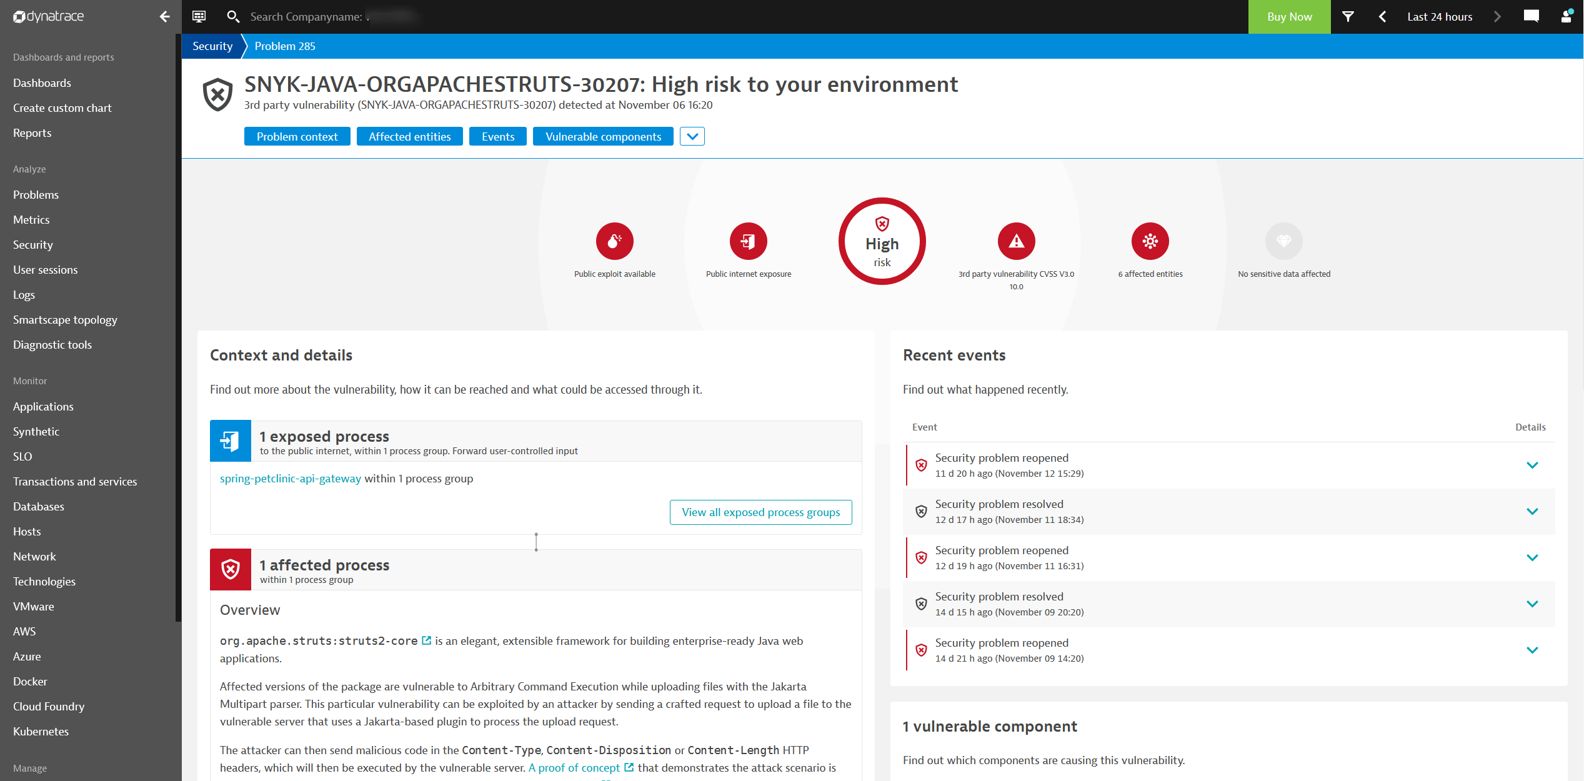Image resolution: width=1584 pixels, height=781 pixels.
Task: Open proof of concept external link icon
Action: [629, 768]
